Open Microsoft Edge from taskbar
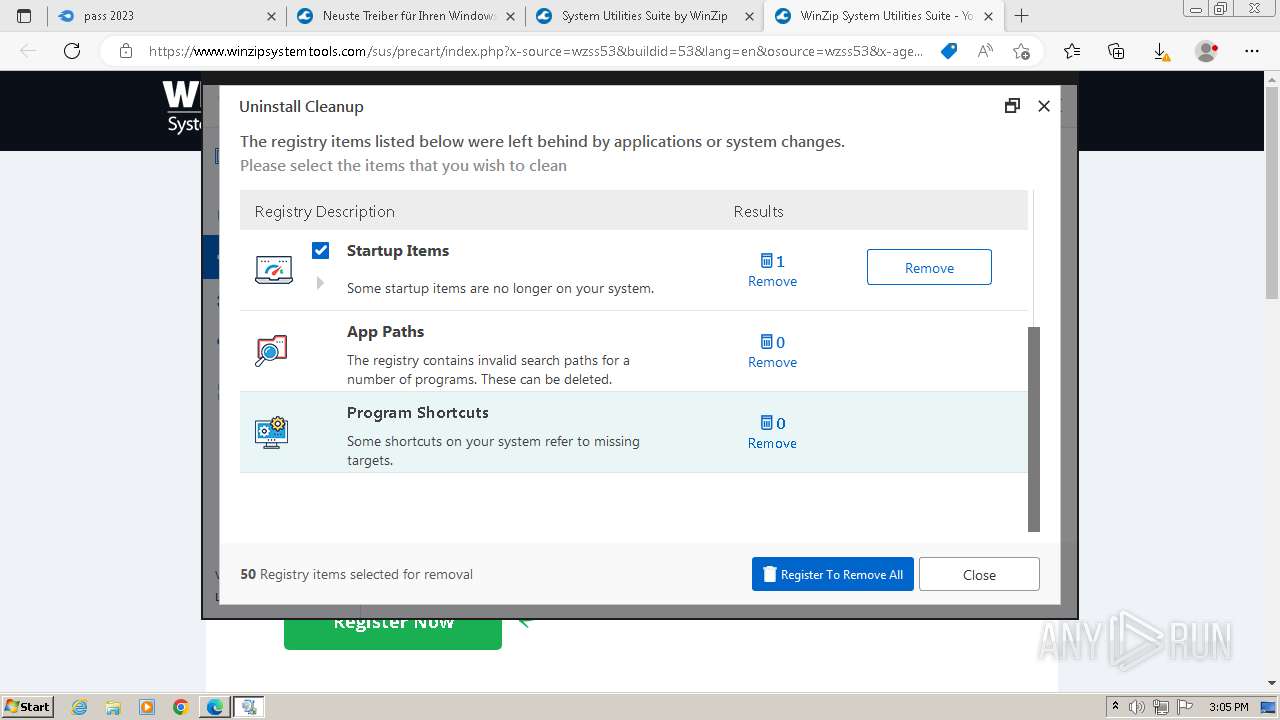Screen dimensions: 1280x720 215,707
